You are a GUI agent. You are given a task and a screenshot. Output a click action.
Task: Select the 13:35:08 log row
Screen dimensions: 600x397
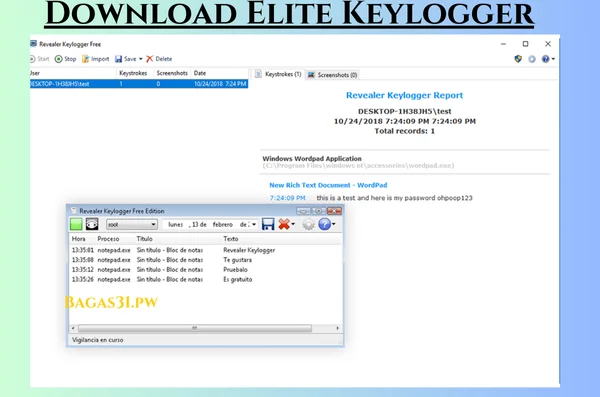pos(205,260)
